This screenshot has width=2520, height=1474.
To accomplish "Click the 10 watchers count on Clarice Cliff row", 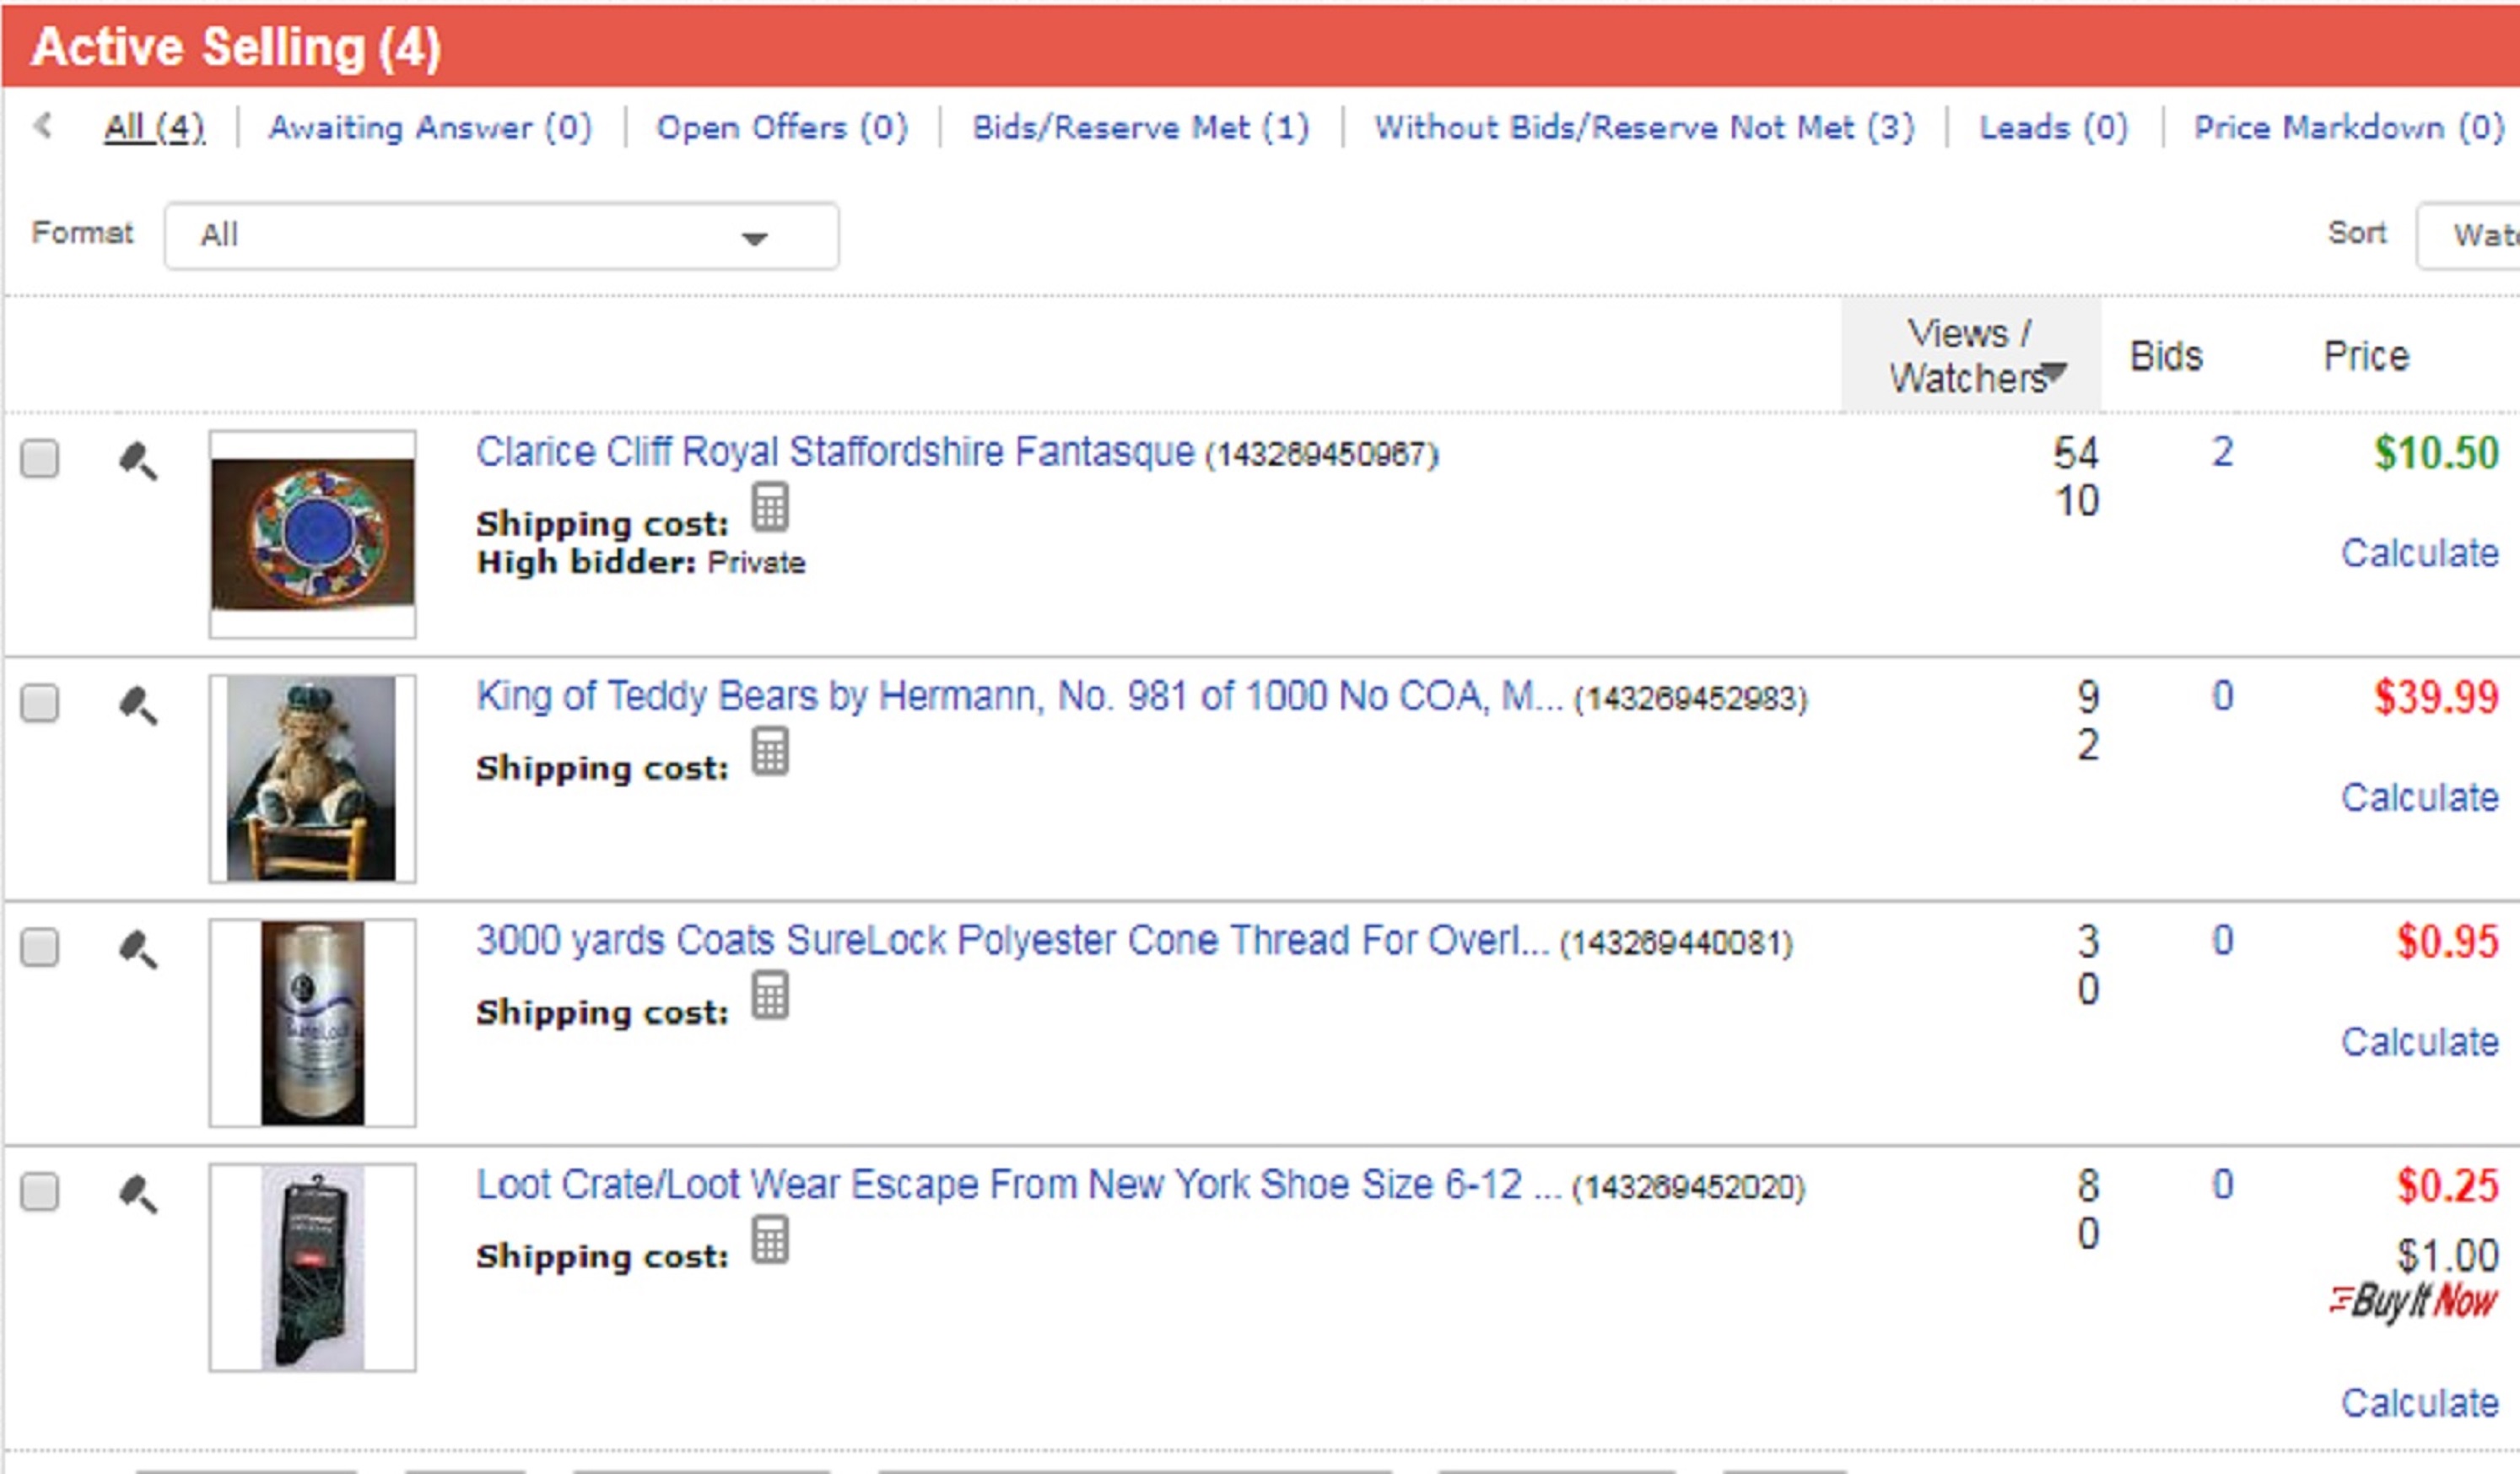I will [x=2076, y=501].
